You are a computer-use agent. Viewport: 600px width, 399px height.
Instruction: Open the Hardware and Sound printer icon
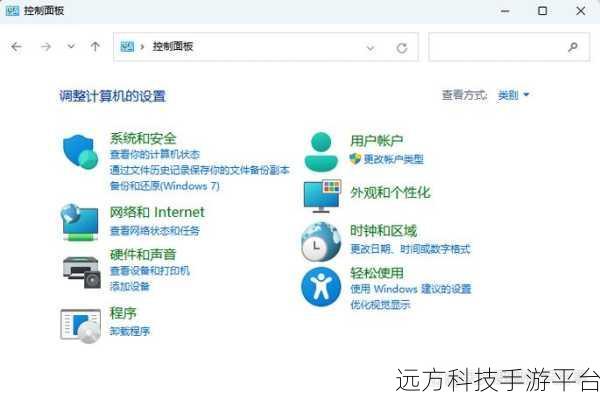pos(82,272)
